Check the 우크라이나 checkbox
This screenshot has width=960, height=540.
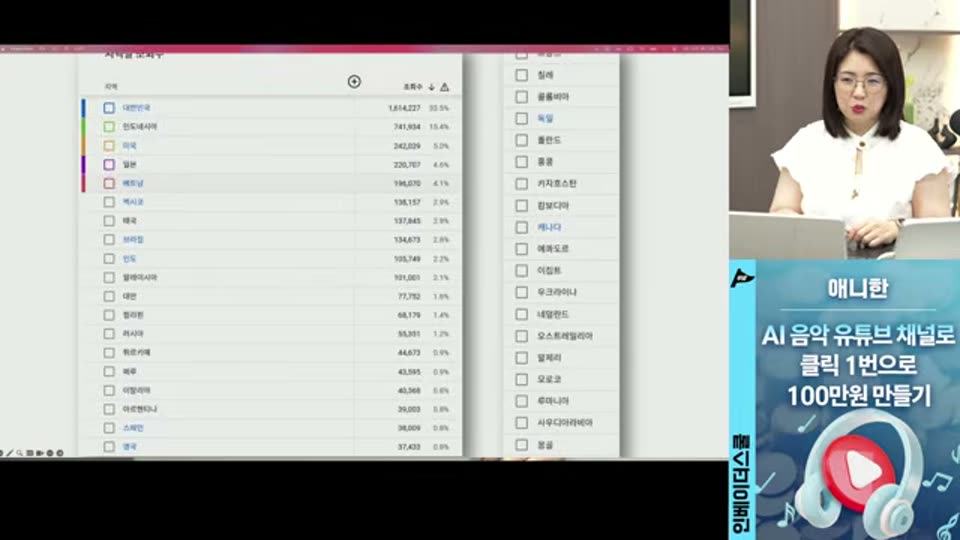tap(522, 293)
